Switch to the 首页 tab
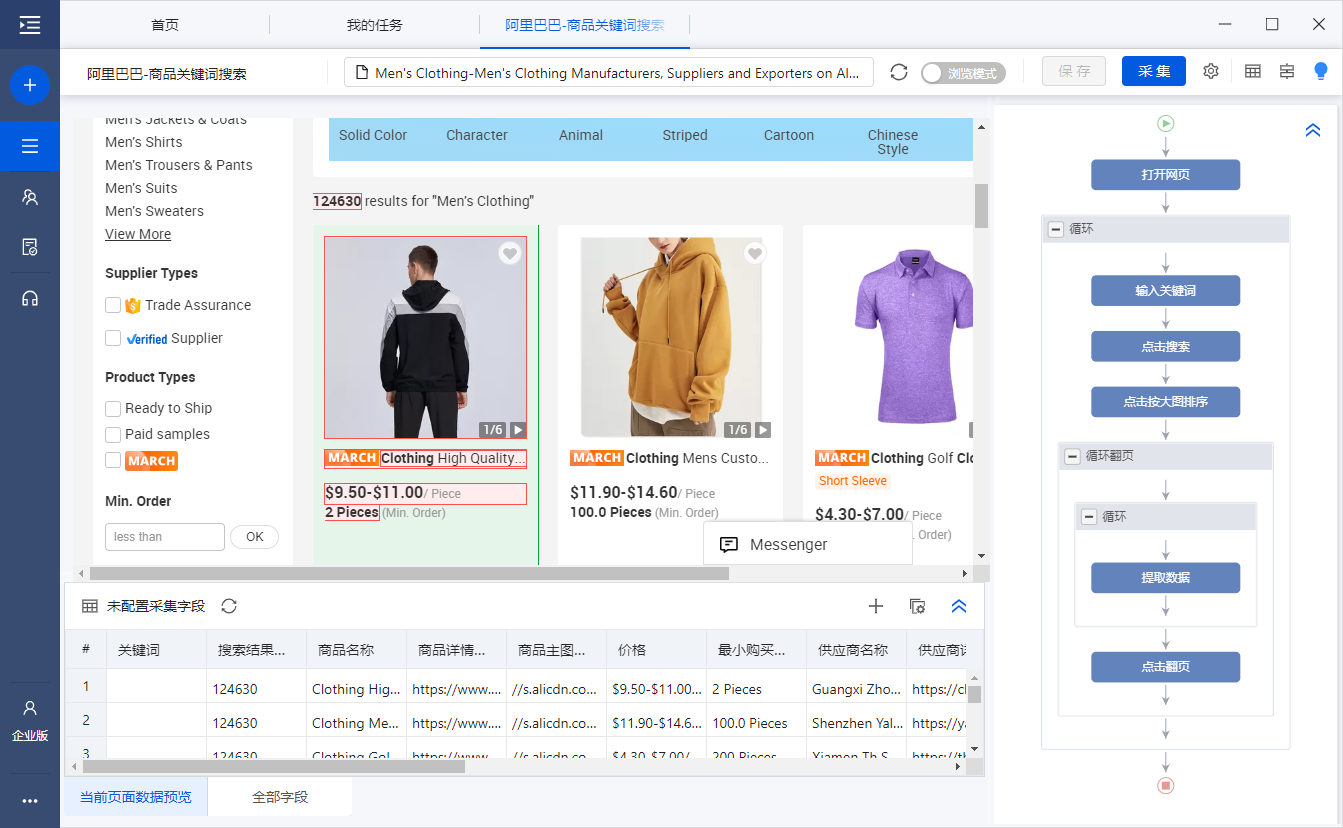The width and height of the screenshot is (1343, 828). point(166,25)
